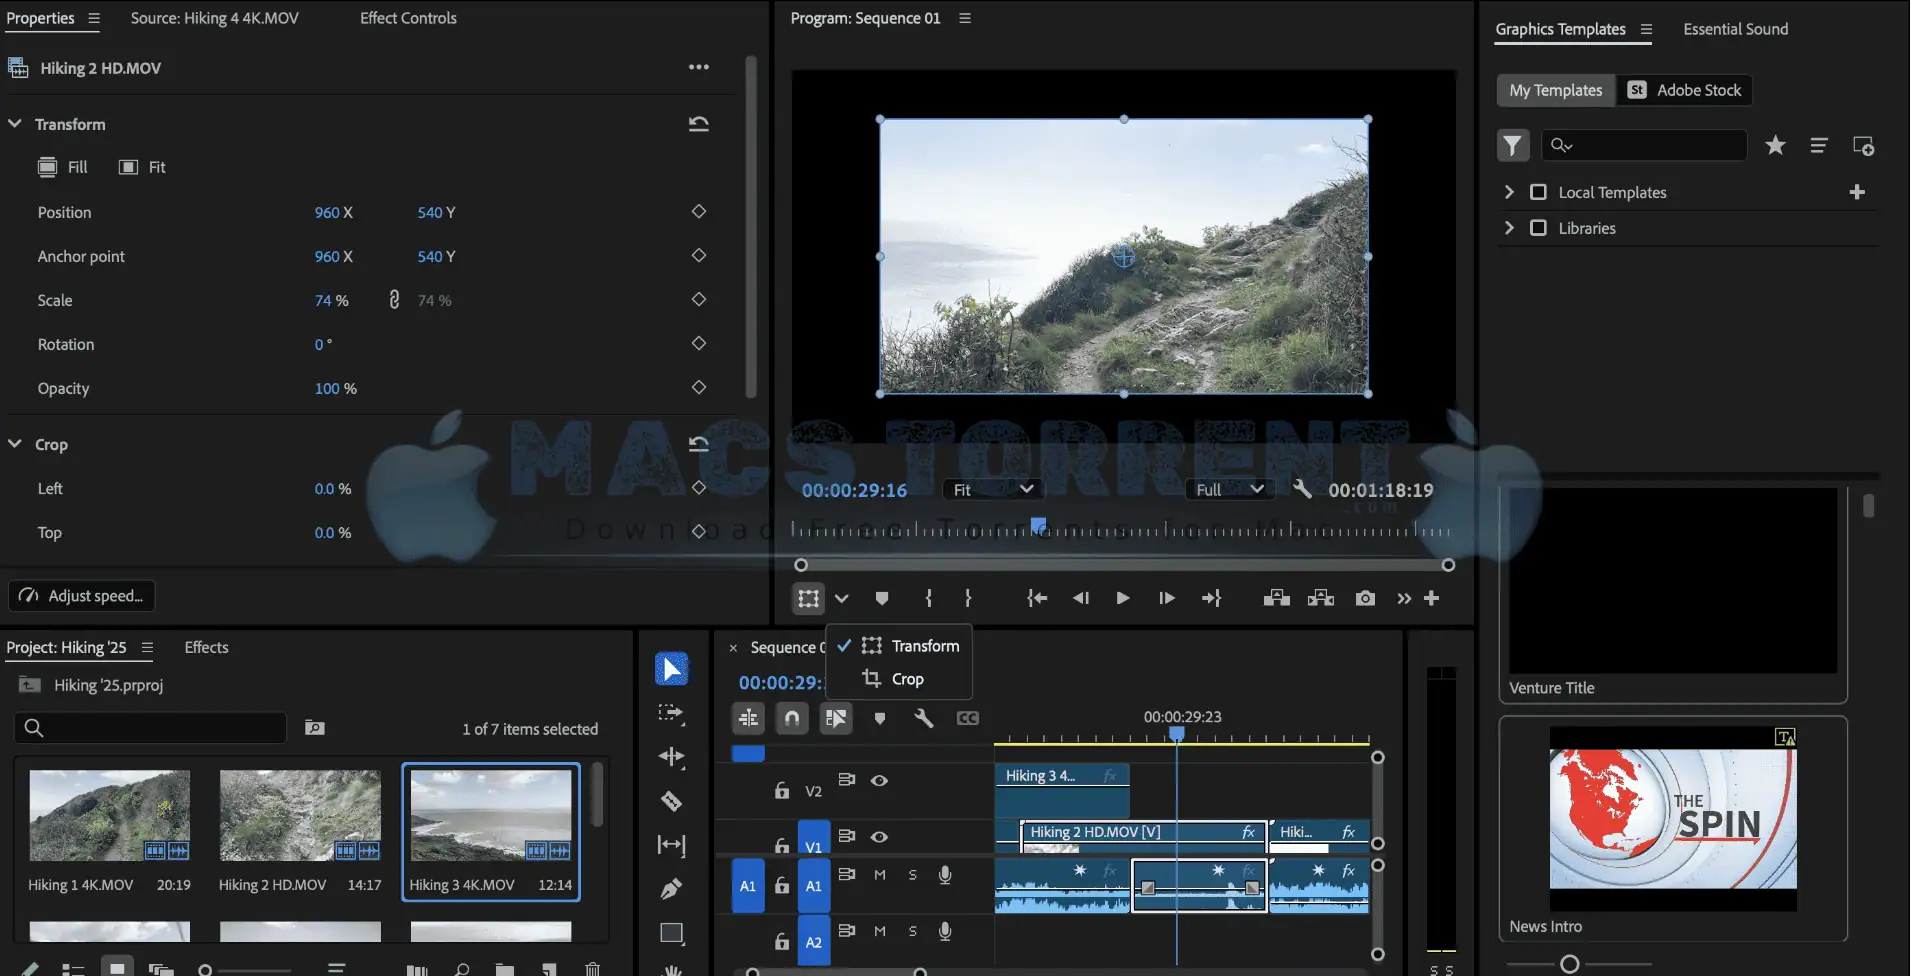Toggle scale link chain icon
The height and width of the screenshot is (976, 1911).
(x=394, y=300)
